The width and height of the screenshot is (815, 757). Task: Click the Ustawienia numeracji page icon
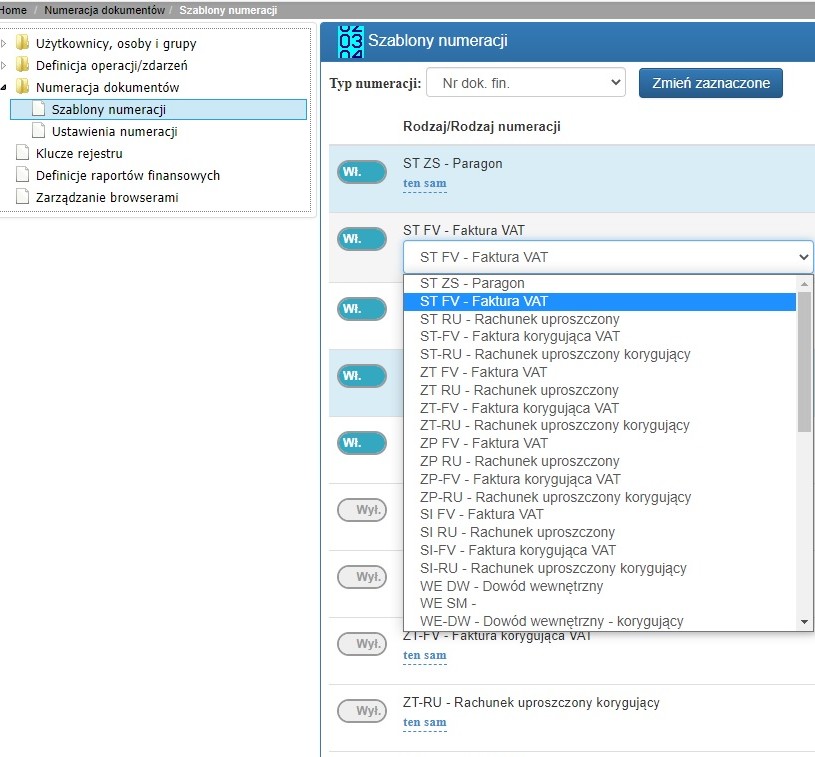[38, 130]
